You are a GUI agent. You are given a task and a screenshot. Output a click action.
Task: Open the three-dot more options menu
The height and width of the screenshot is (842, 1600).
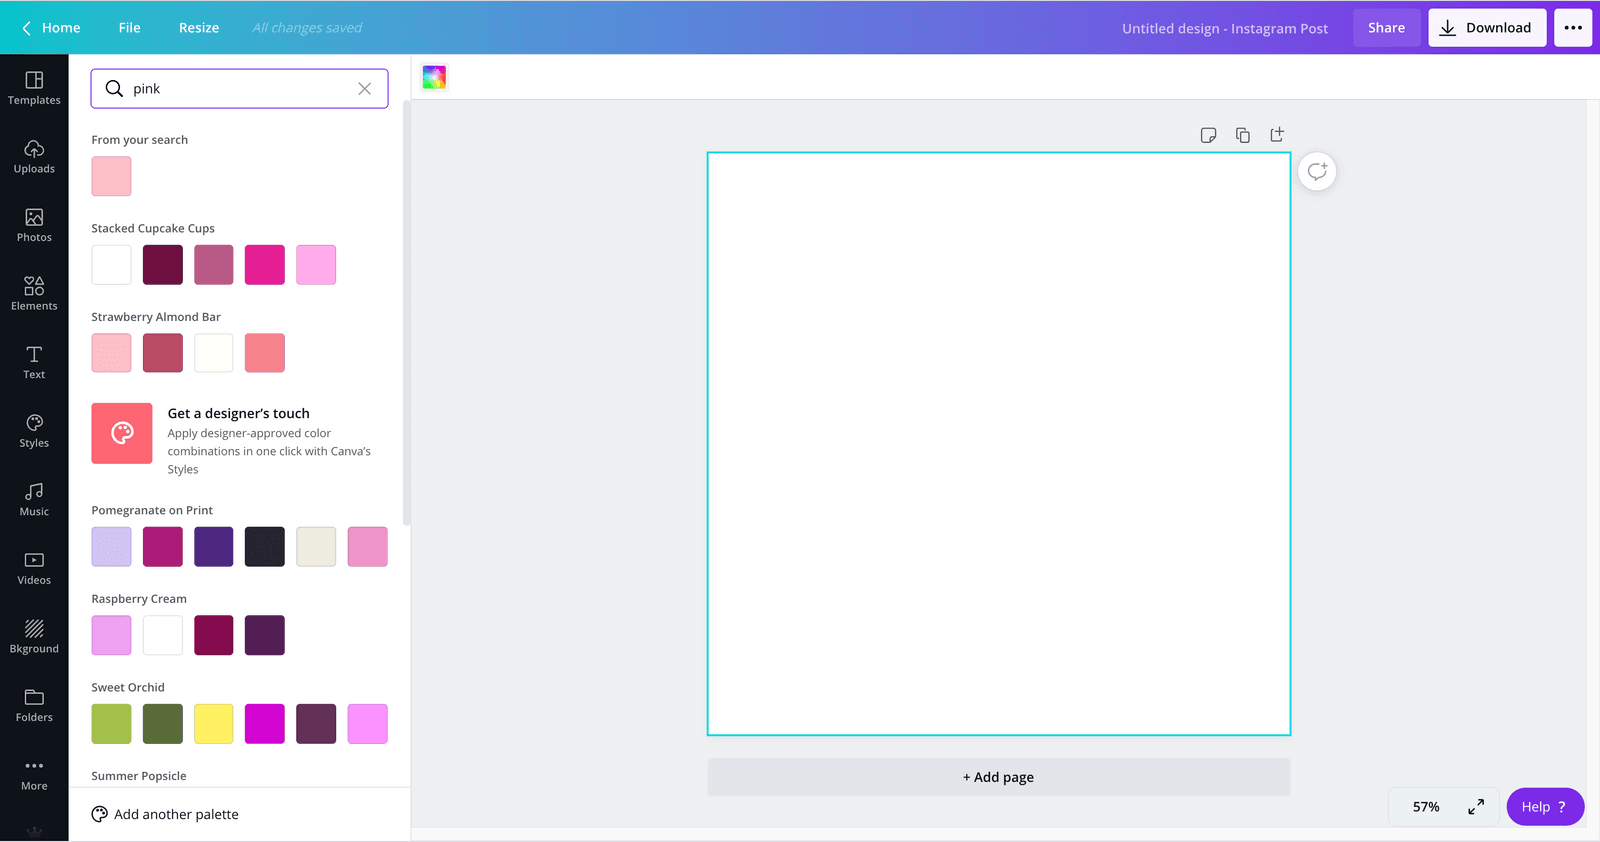(1573, 28)
